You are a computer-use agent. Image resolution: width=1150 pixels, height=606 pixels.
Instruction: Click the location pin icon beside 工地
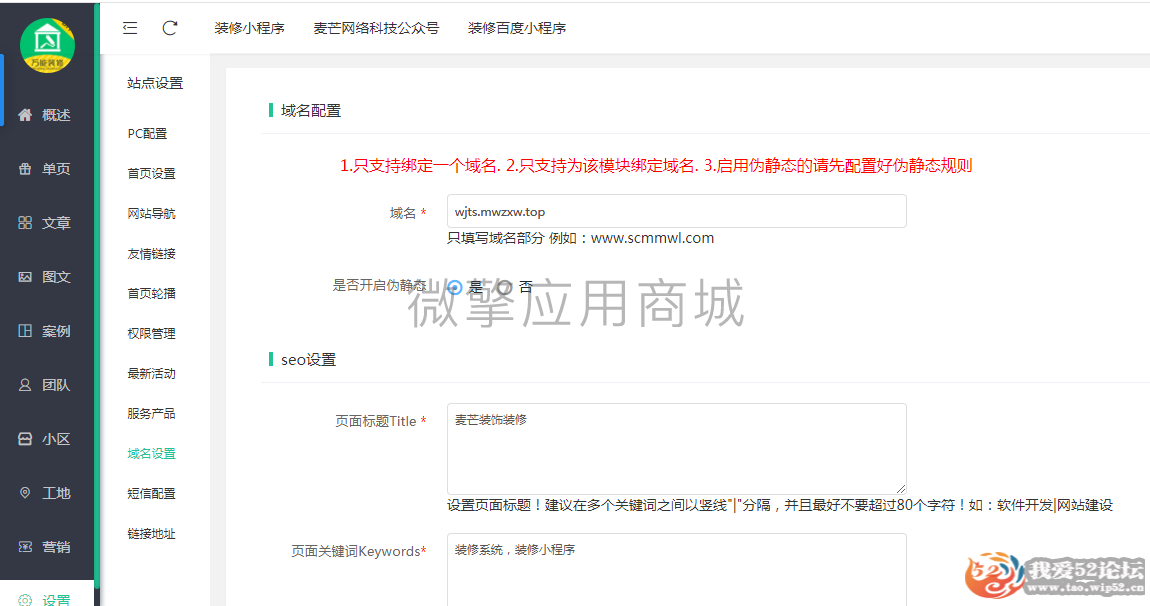(x=25, y=493)
